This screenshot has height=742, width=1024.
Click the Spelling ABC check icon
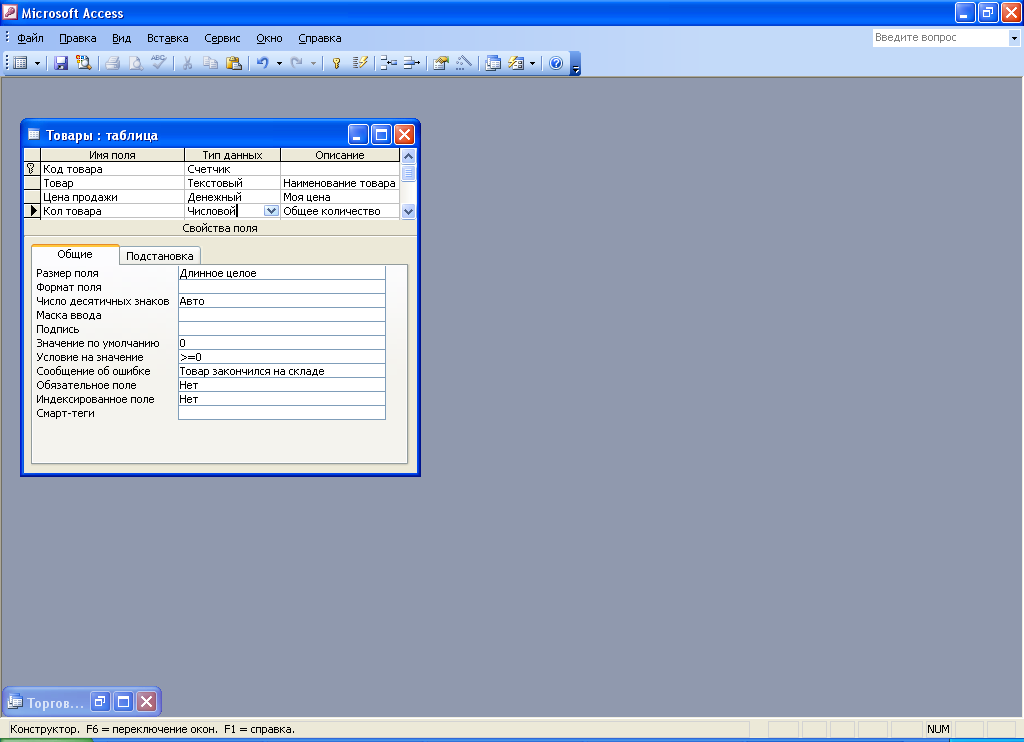(x=159, y=63)
